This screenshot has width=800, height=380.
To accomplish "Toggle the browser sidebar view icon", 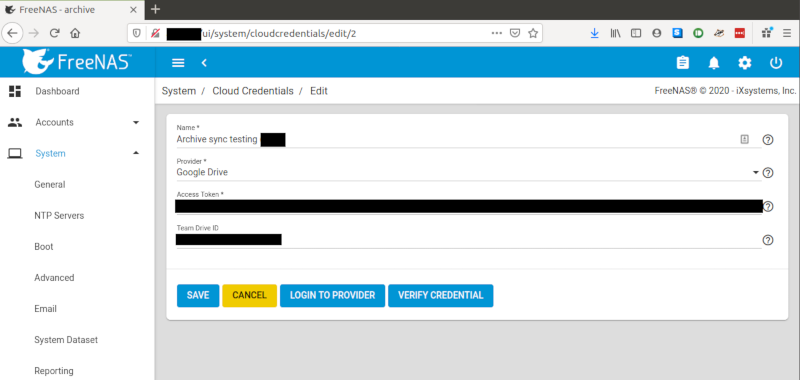I will click(636, 33).
